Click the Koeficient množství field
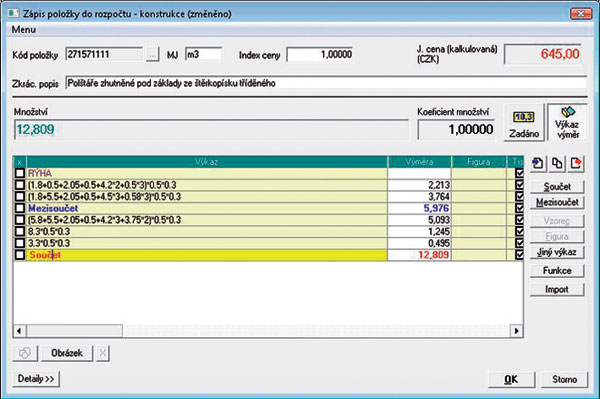 click(x=456, y=129)
